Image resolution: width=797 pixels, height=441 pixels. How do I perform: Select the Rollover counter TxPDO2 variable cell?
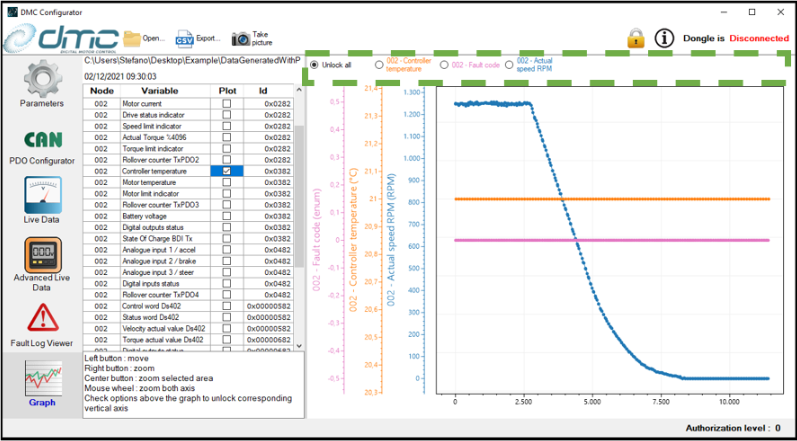pyautogui.click(x=165, y=160)
